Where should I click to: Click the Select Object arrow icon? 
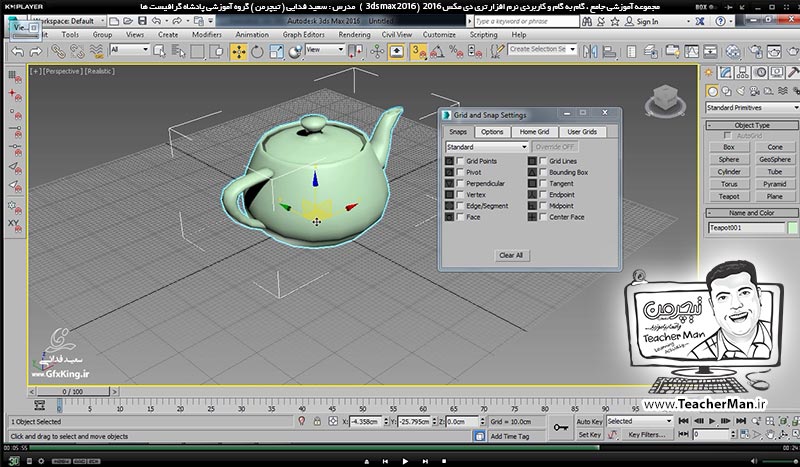point(159,52)
